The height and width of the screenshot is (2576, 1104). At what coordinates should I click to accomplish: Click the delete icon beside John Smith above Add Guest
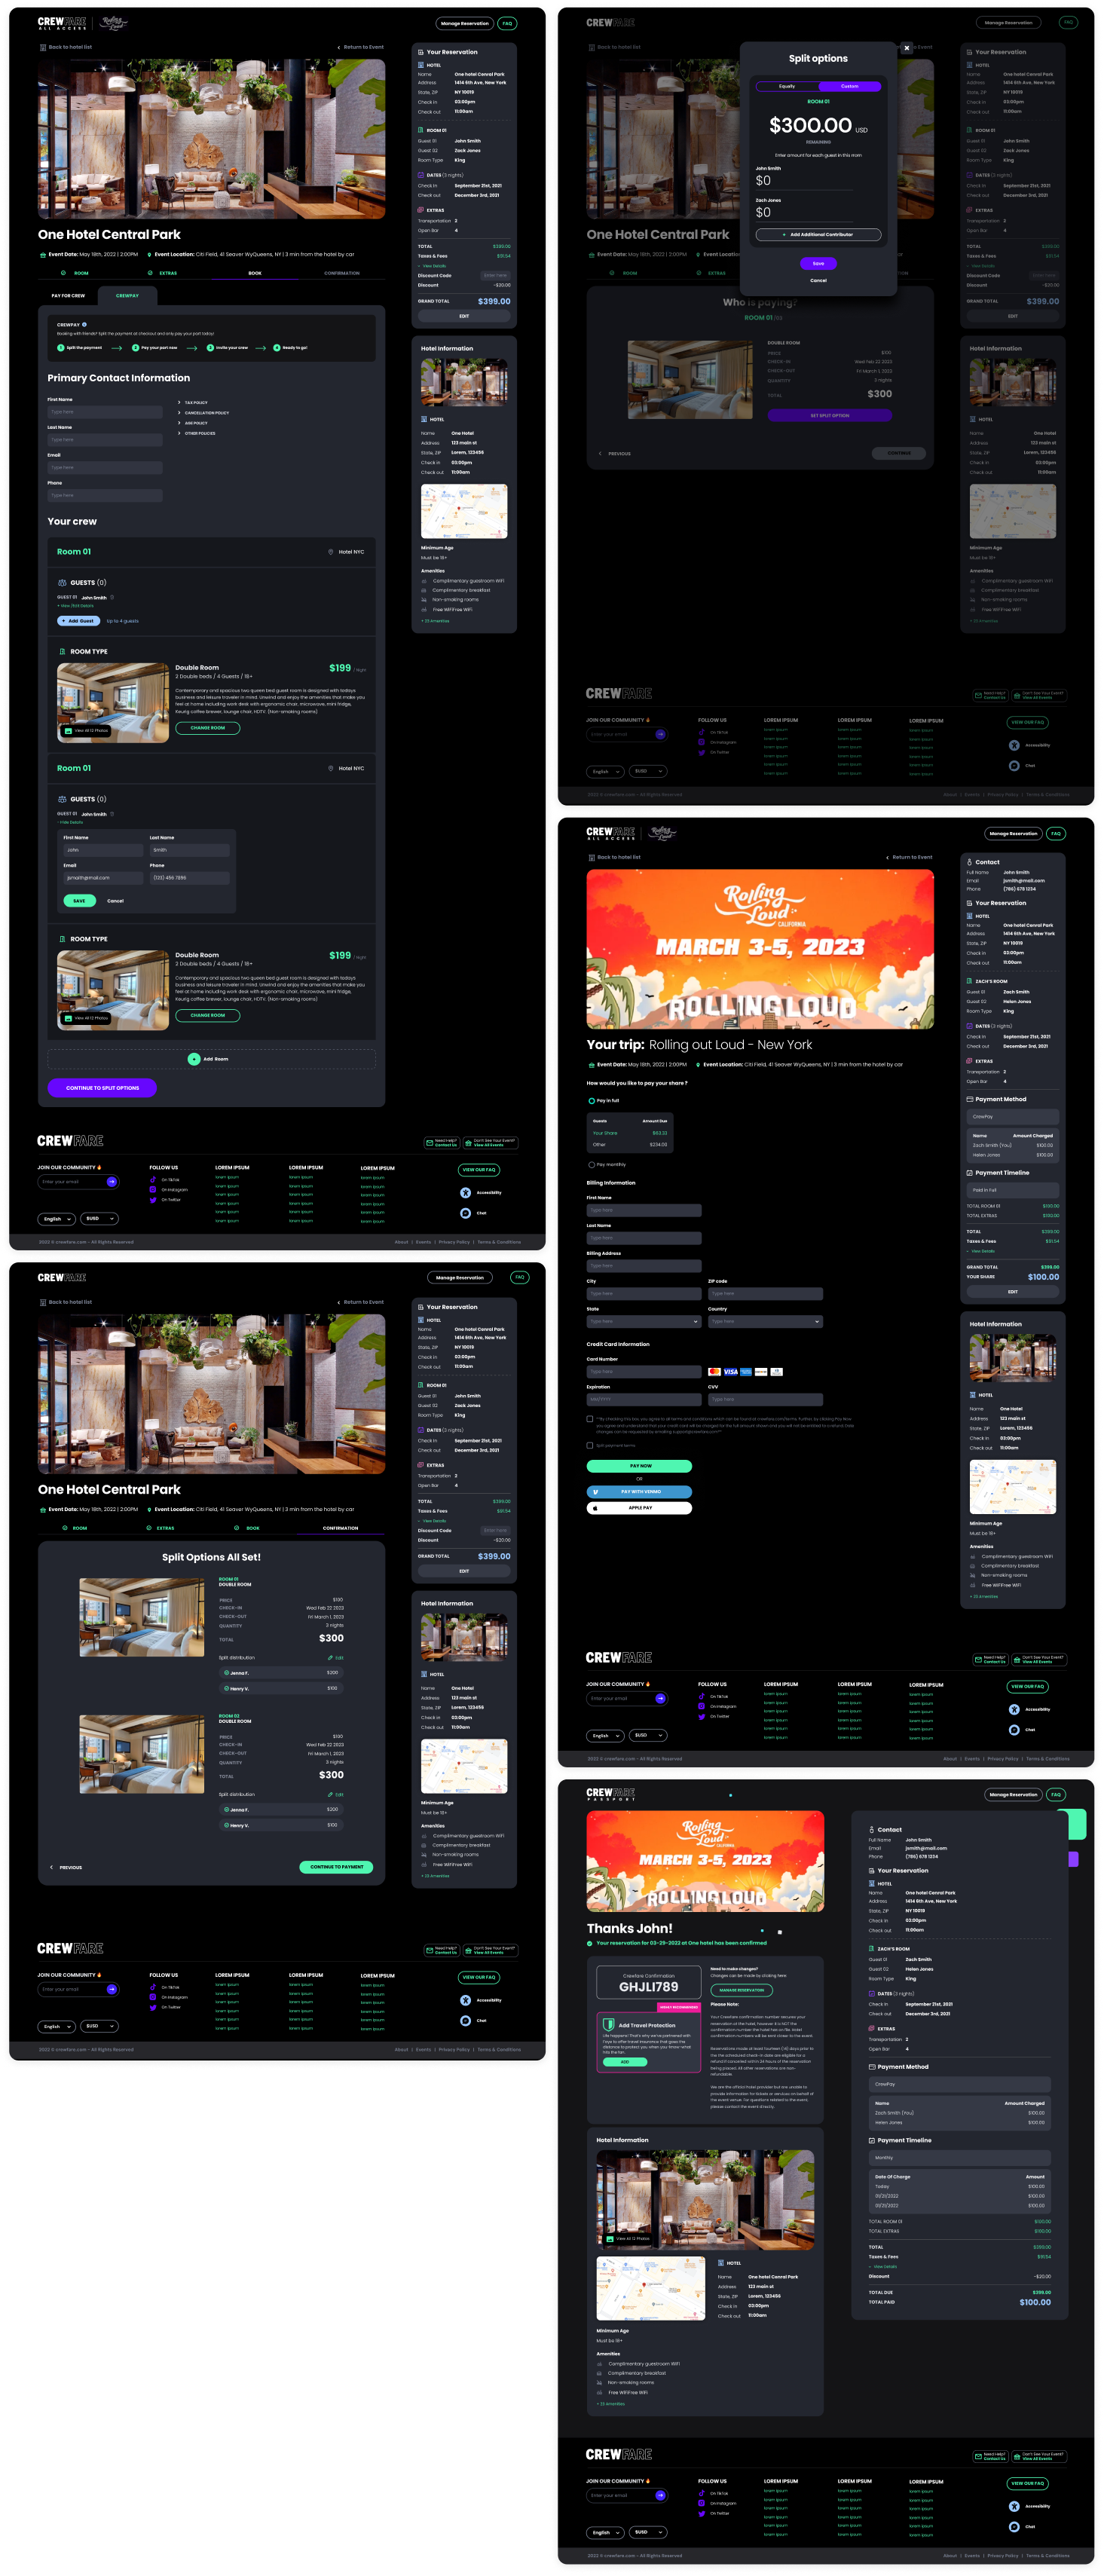[x=112, y=597]
